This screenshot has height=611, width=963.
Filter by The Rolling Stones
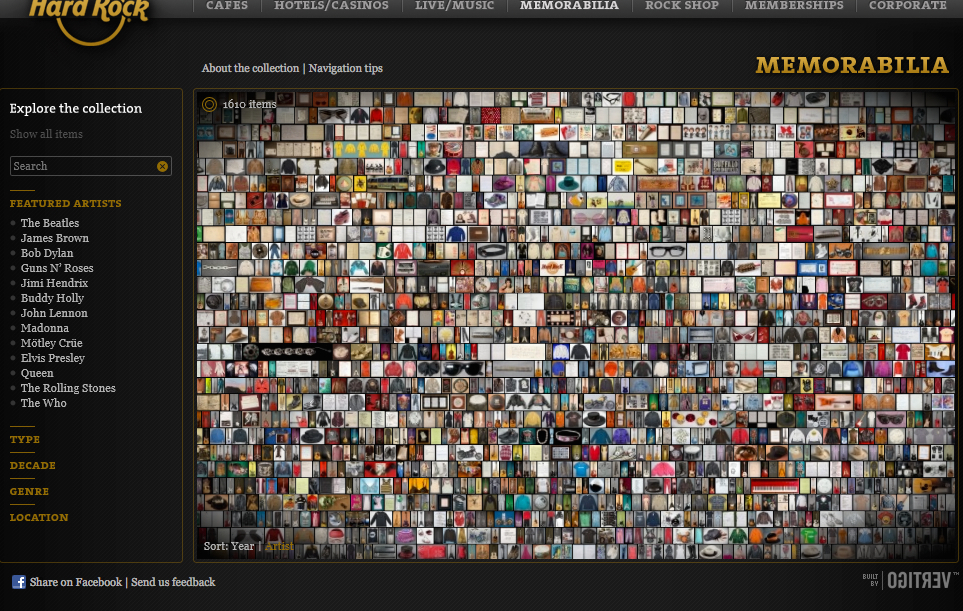(x=68, y=388)
